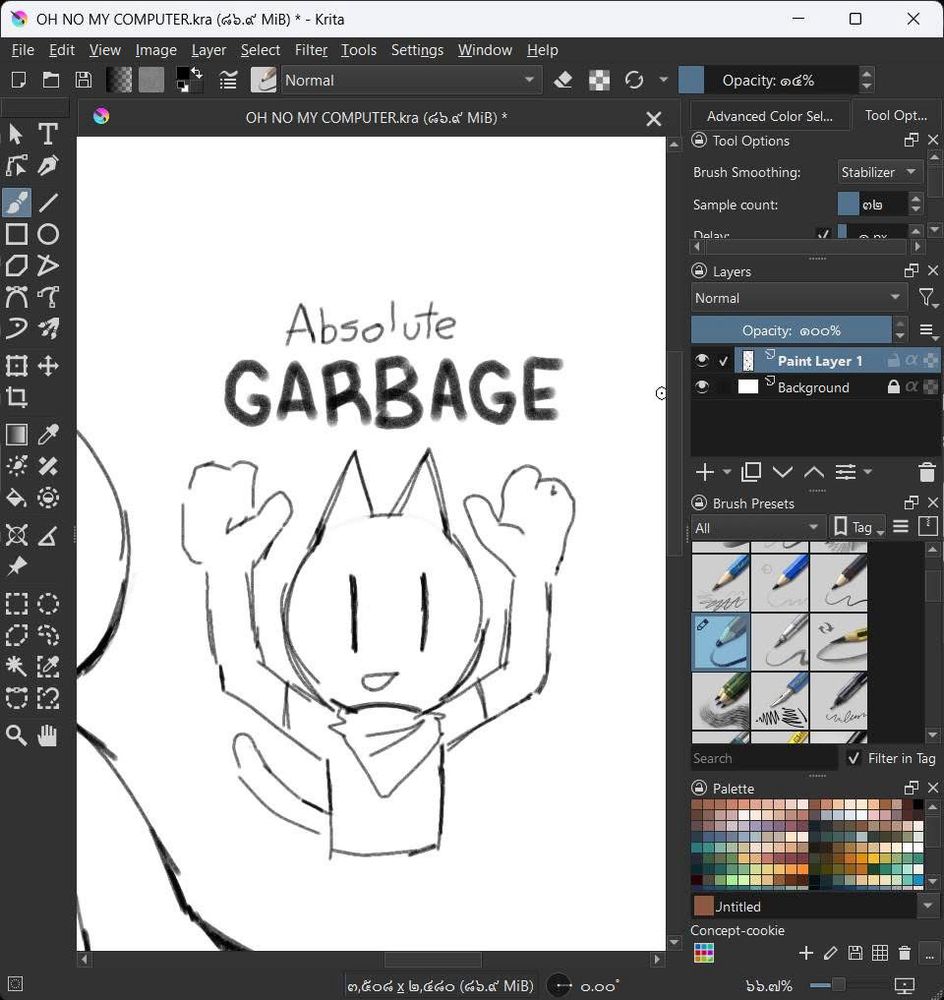944x1000 pixels.
Task: Select the Rectangle tool
Action: (x=17, y=234)
